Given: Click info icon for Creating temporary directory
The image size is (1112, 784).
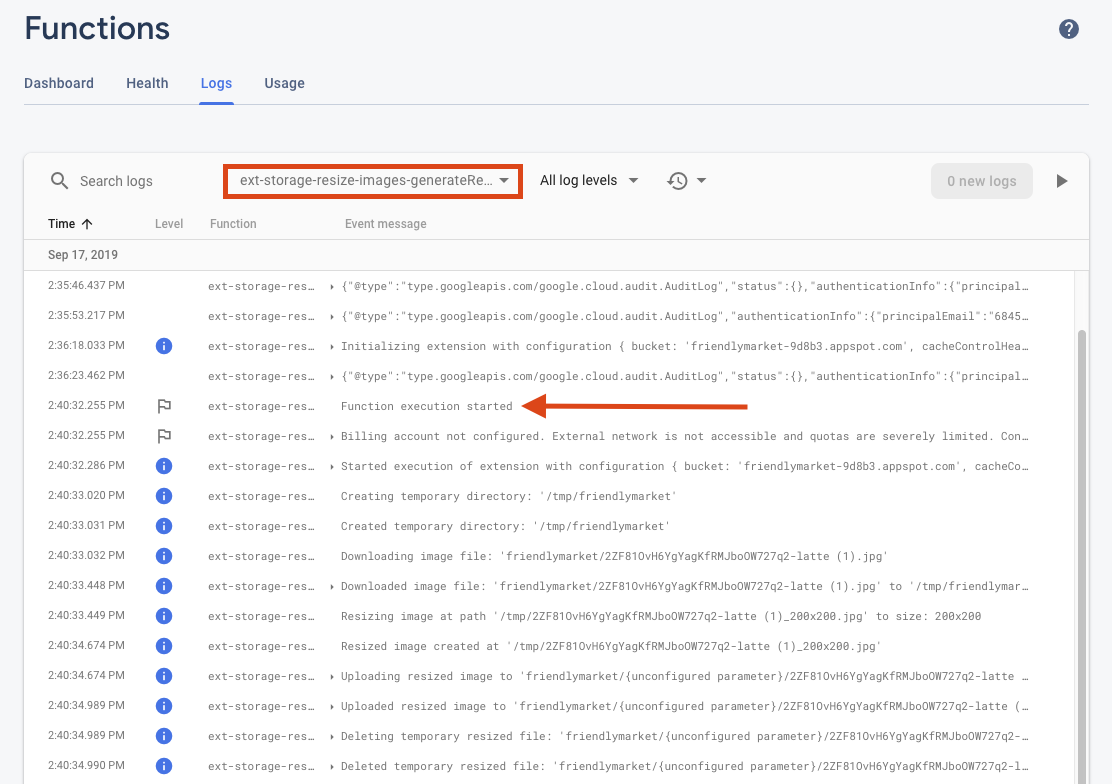Looking at the screenshot, I should (164, 496).
